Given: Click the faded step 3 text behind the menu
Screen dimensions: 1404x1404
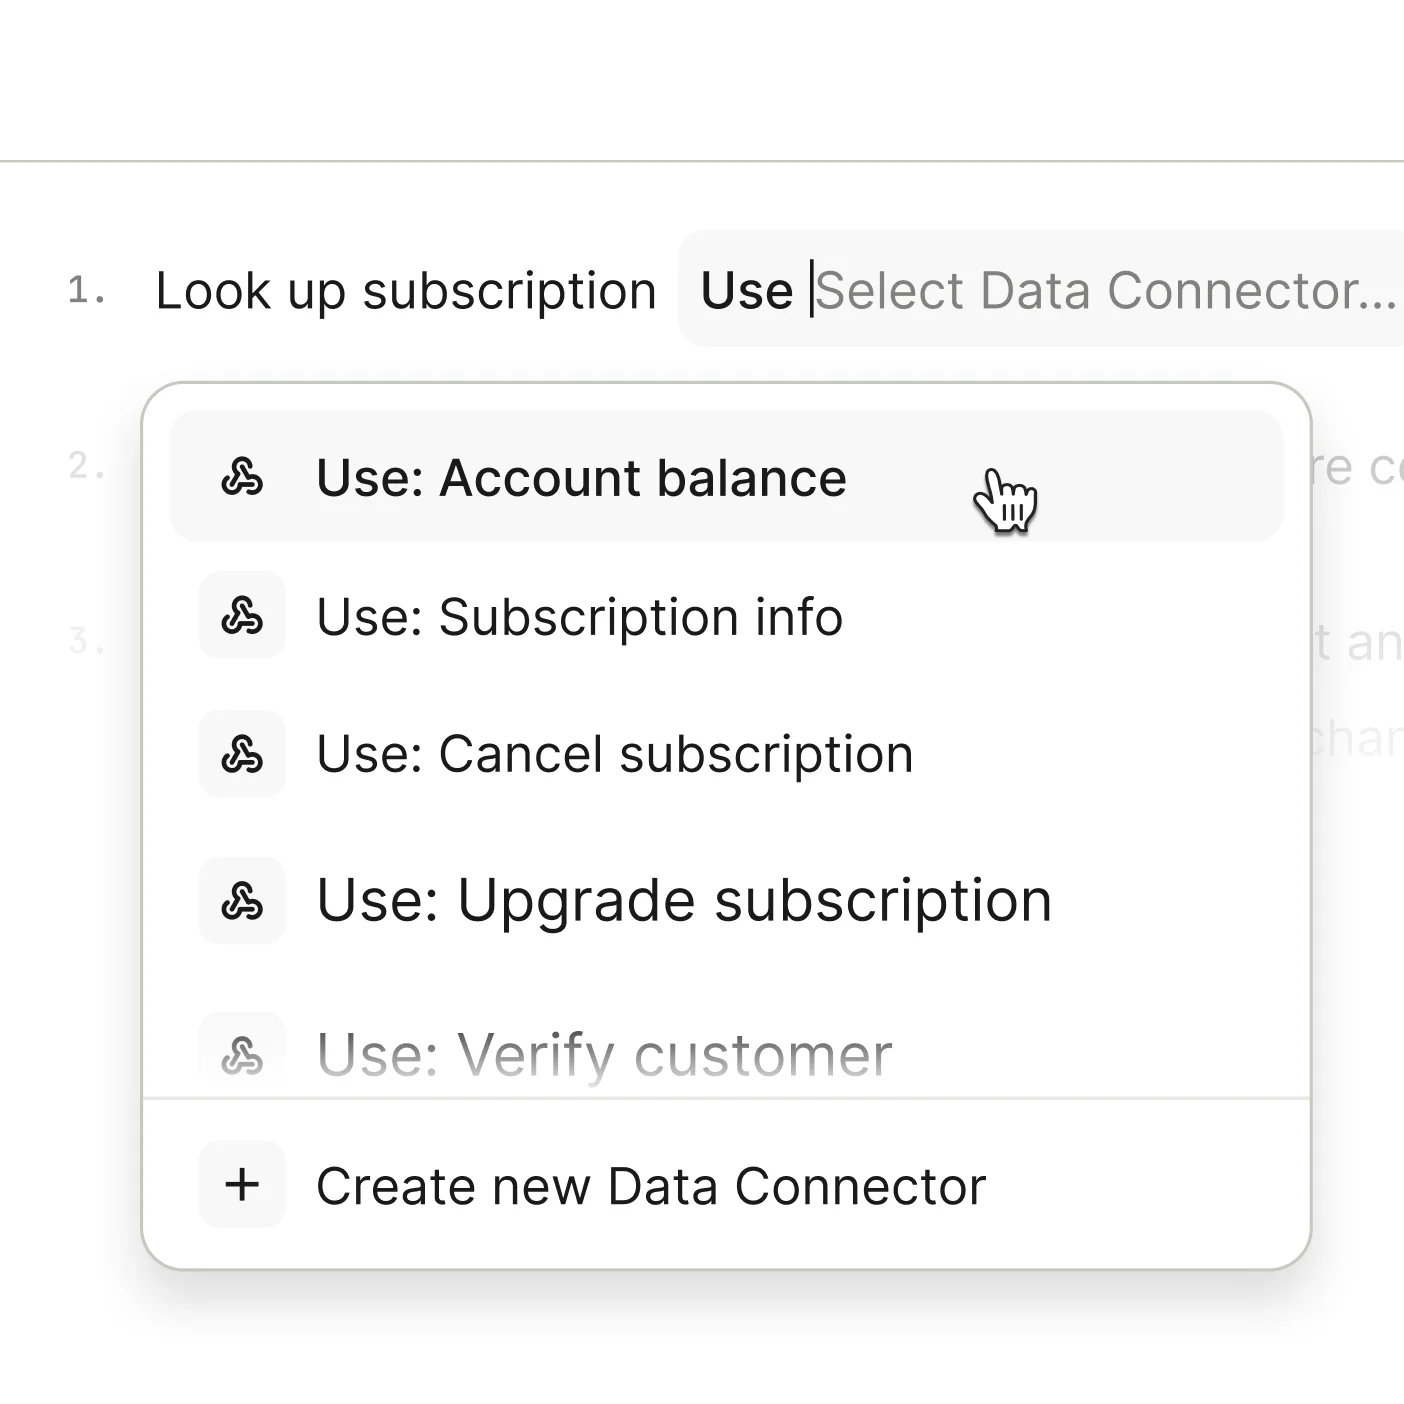Looking at the screenshot, I should pyautogui.click(x=1356, y=642).
